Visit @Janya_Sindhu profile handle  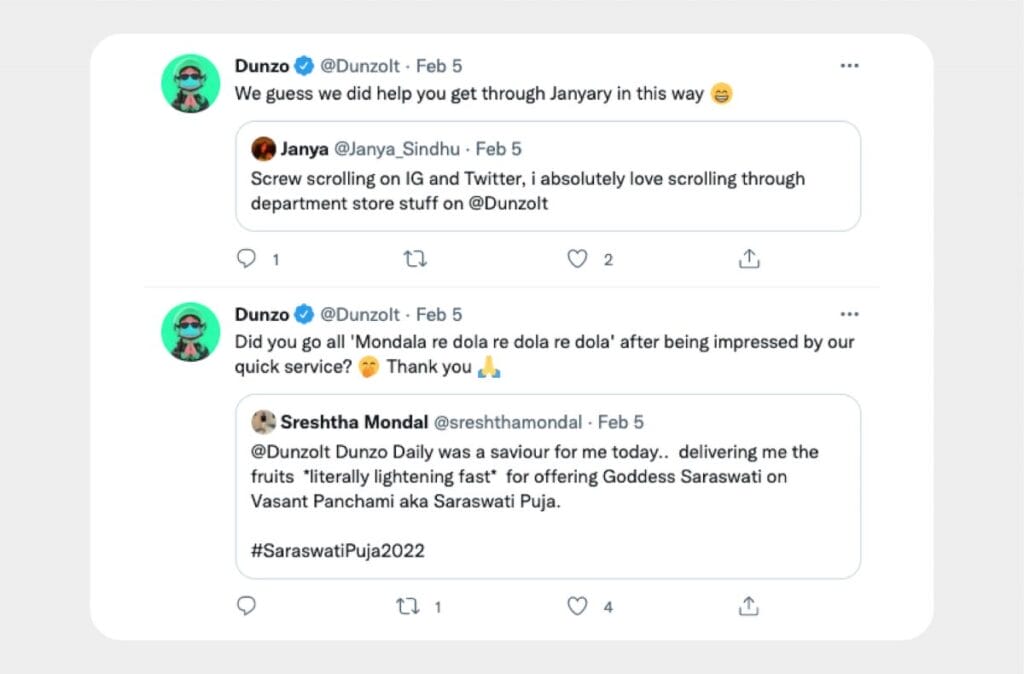[x=397, y=149]
